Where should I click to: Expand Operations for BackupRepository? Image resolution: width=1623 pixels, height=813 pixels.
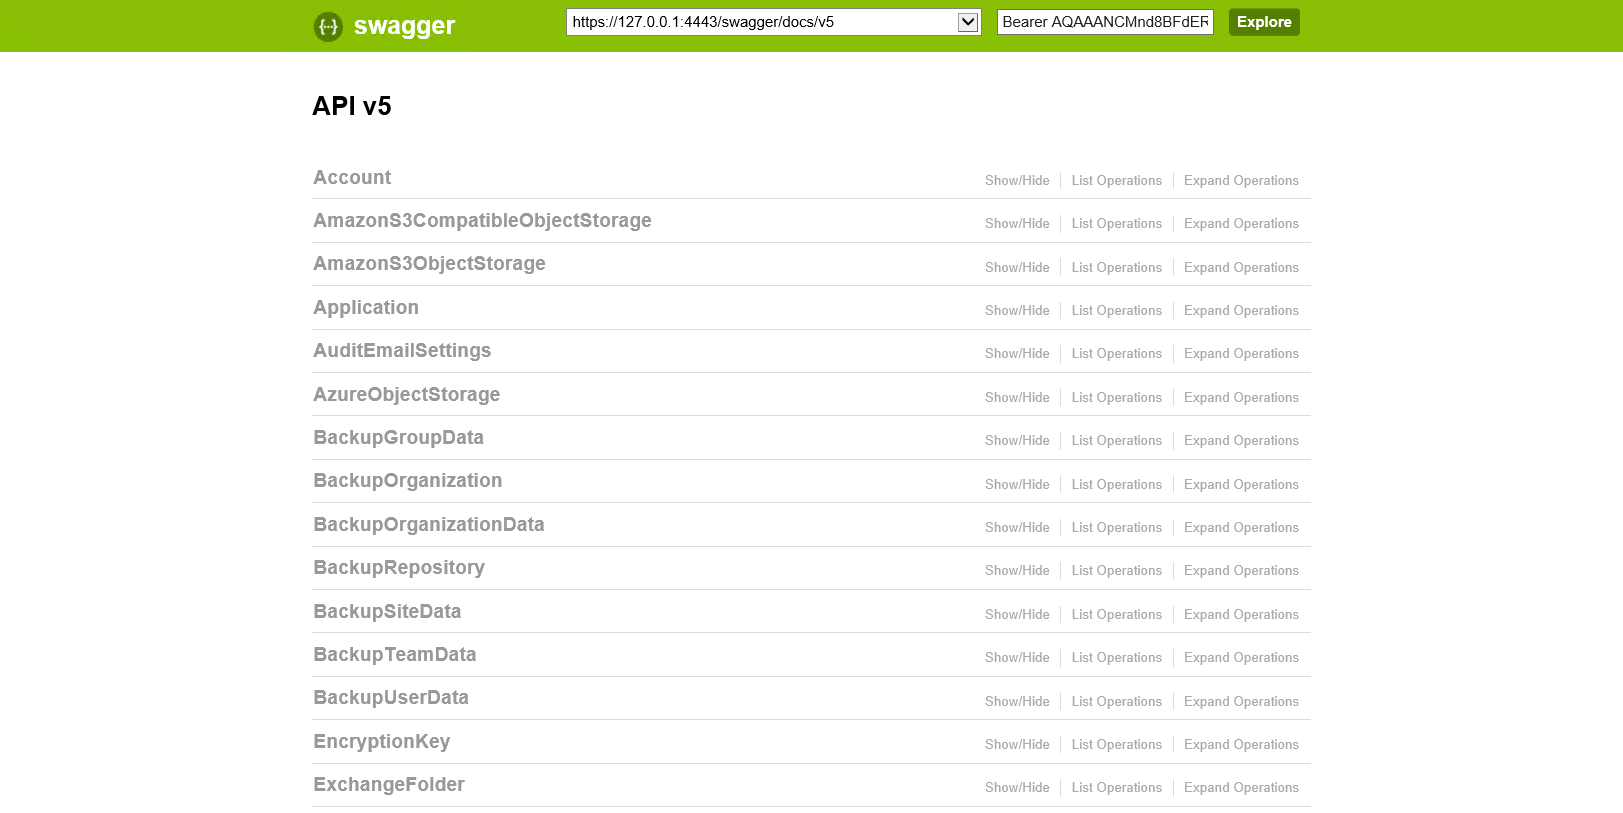pos(1241,571)
